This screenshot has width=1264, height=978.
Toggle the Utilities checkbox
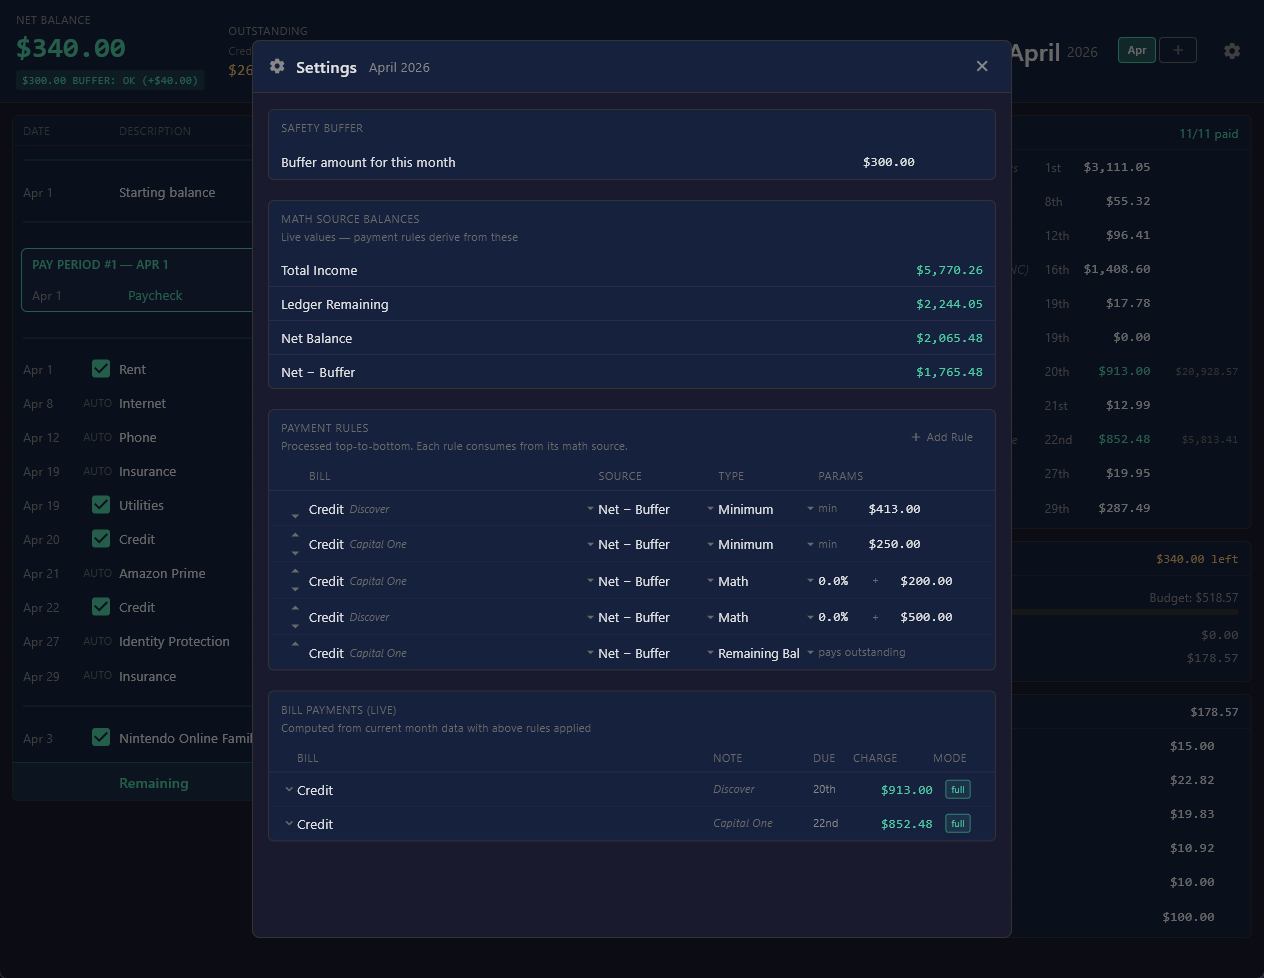coord(101,505)
